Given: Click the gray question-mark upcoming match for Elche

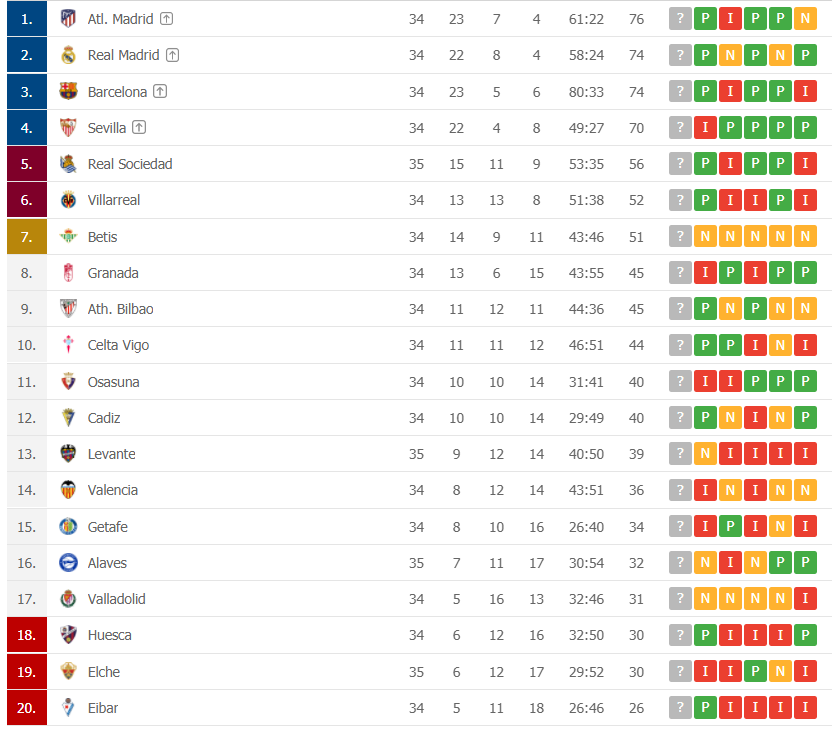Looking at the screenshot, I should 680,671.
